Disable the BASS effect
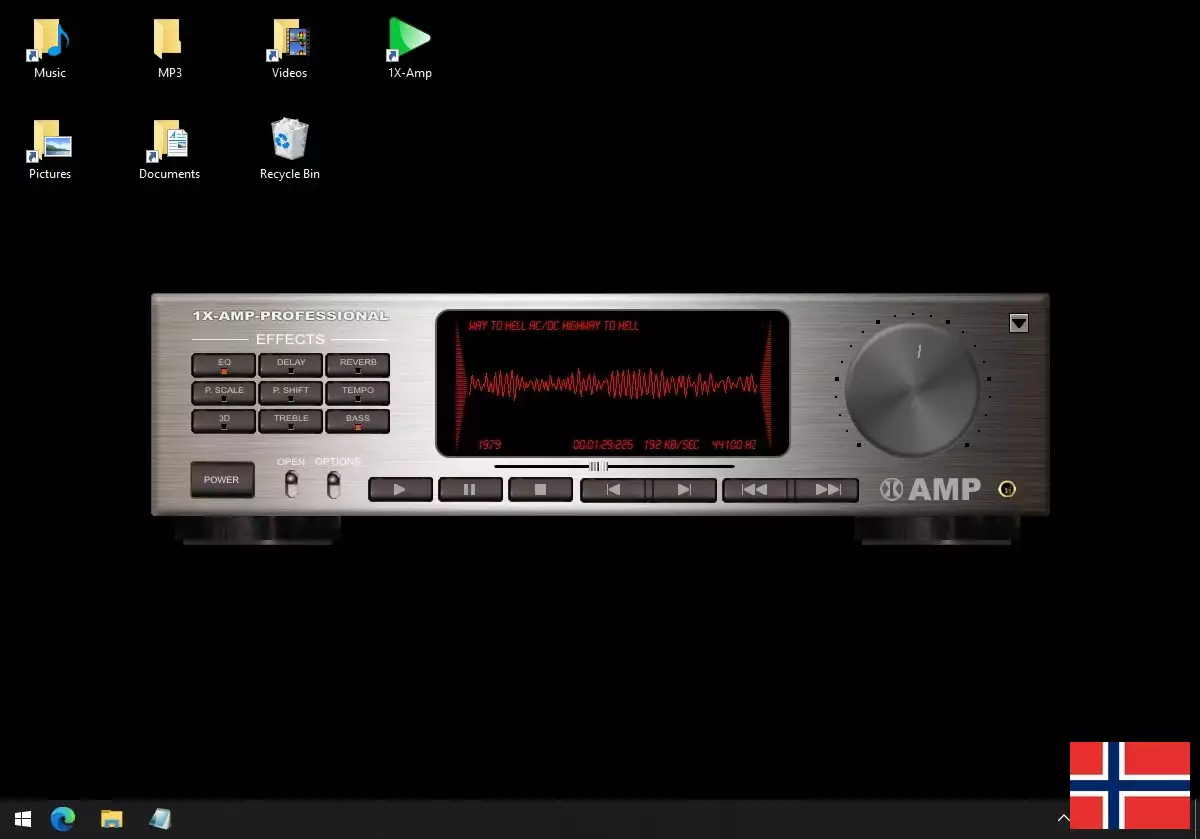Image resolution: width=1200 pixels, height=839 pixels. pos(357,419)
